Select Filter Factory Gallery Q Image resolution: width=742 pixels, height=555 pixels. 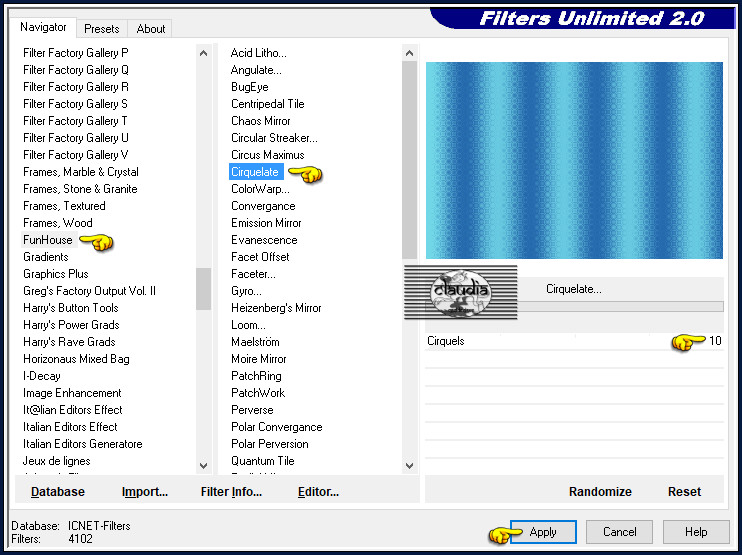point(76,70)
